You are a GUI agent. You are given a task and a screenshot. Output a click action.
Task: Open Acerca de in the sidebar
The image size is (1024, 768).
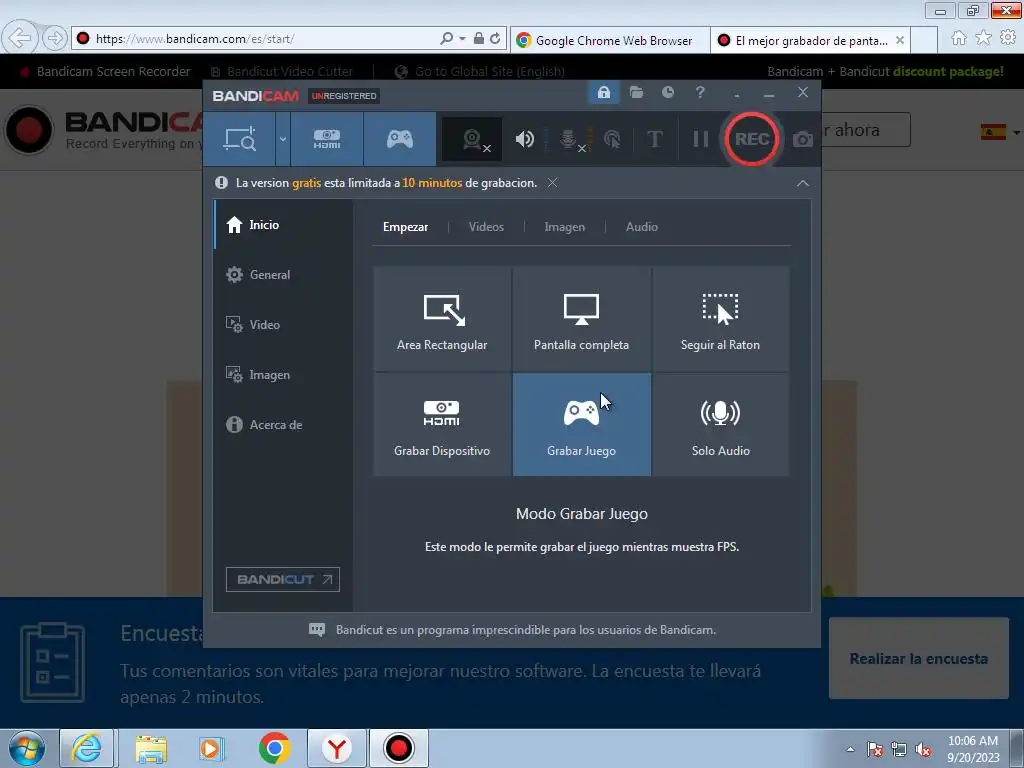pos(283,424)
